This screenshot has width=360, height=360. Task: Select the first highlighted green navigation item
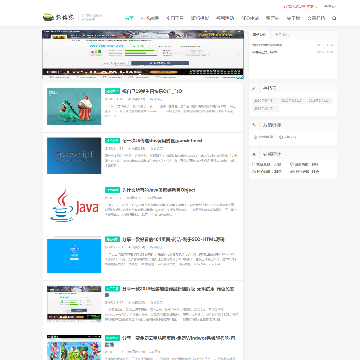coord(129,18)
